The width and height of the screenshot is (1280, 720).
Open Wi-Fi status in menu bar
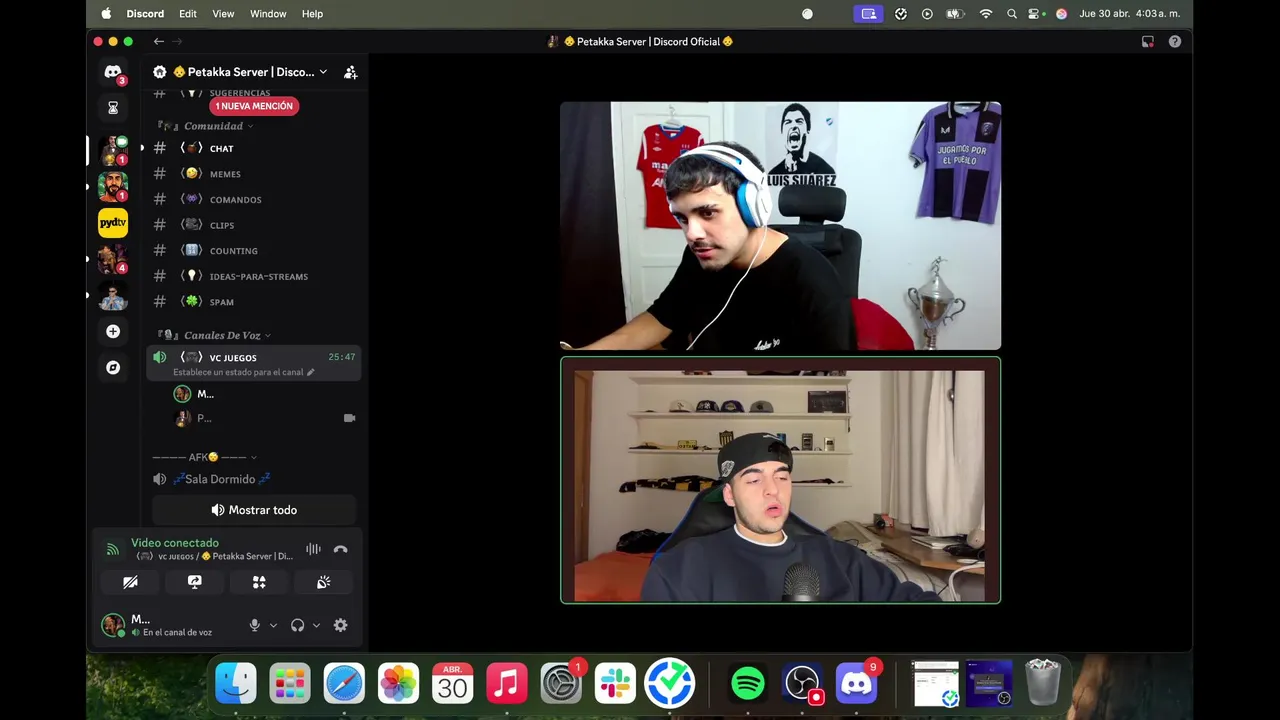tap(986, 14)
